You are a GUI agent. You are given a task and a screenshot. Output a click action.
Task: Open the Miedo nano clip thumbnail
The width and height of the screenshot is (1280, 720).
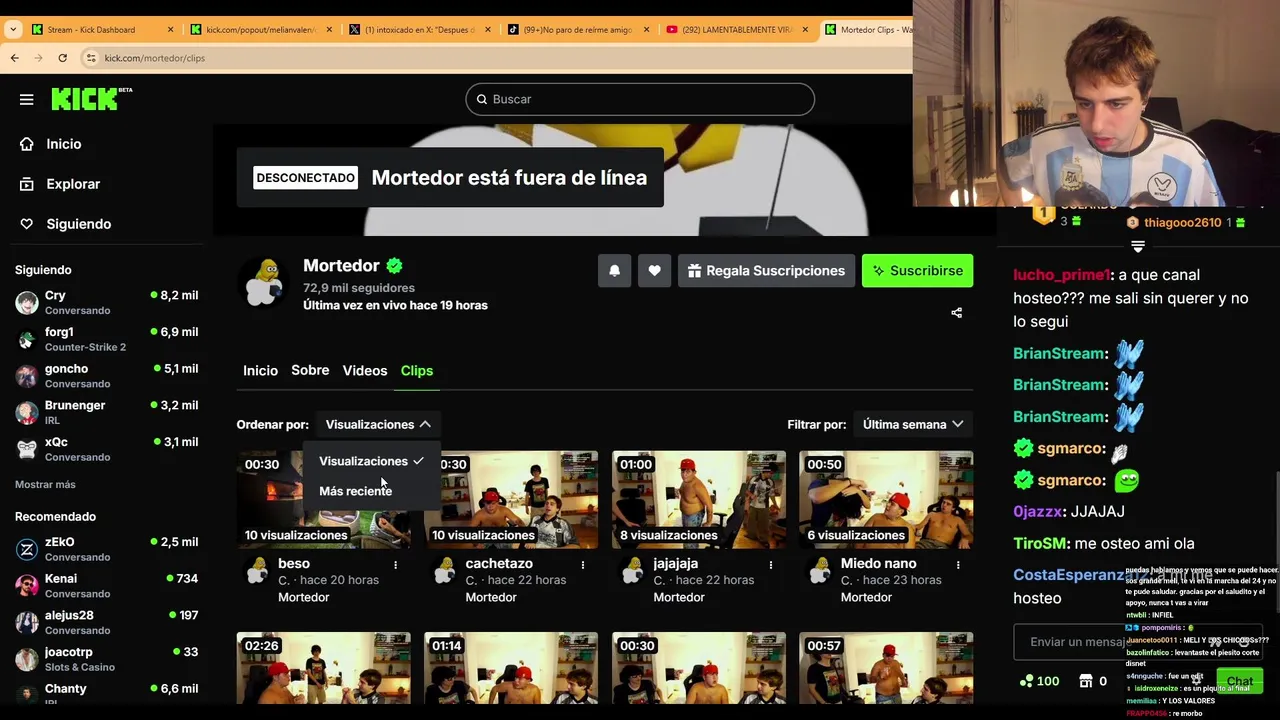(x=886, y=499)
